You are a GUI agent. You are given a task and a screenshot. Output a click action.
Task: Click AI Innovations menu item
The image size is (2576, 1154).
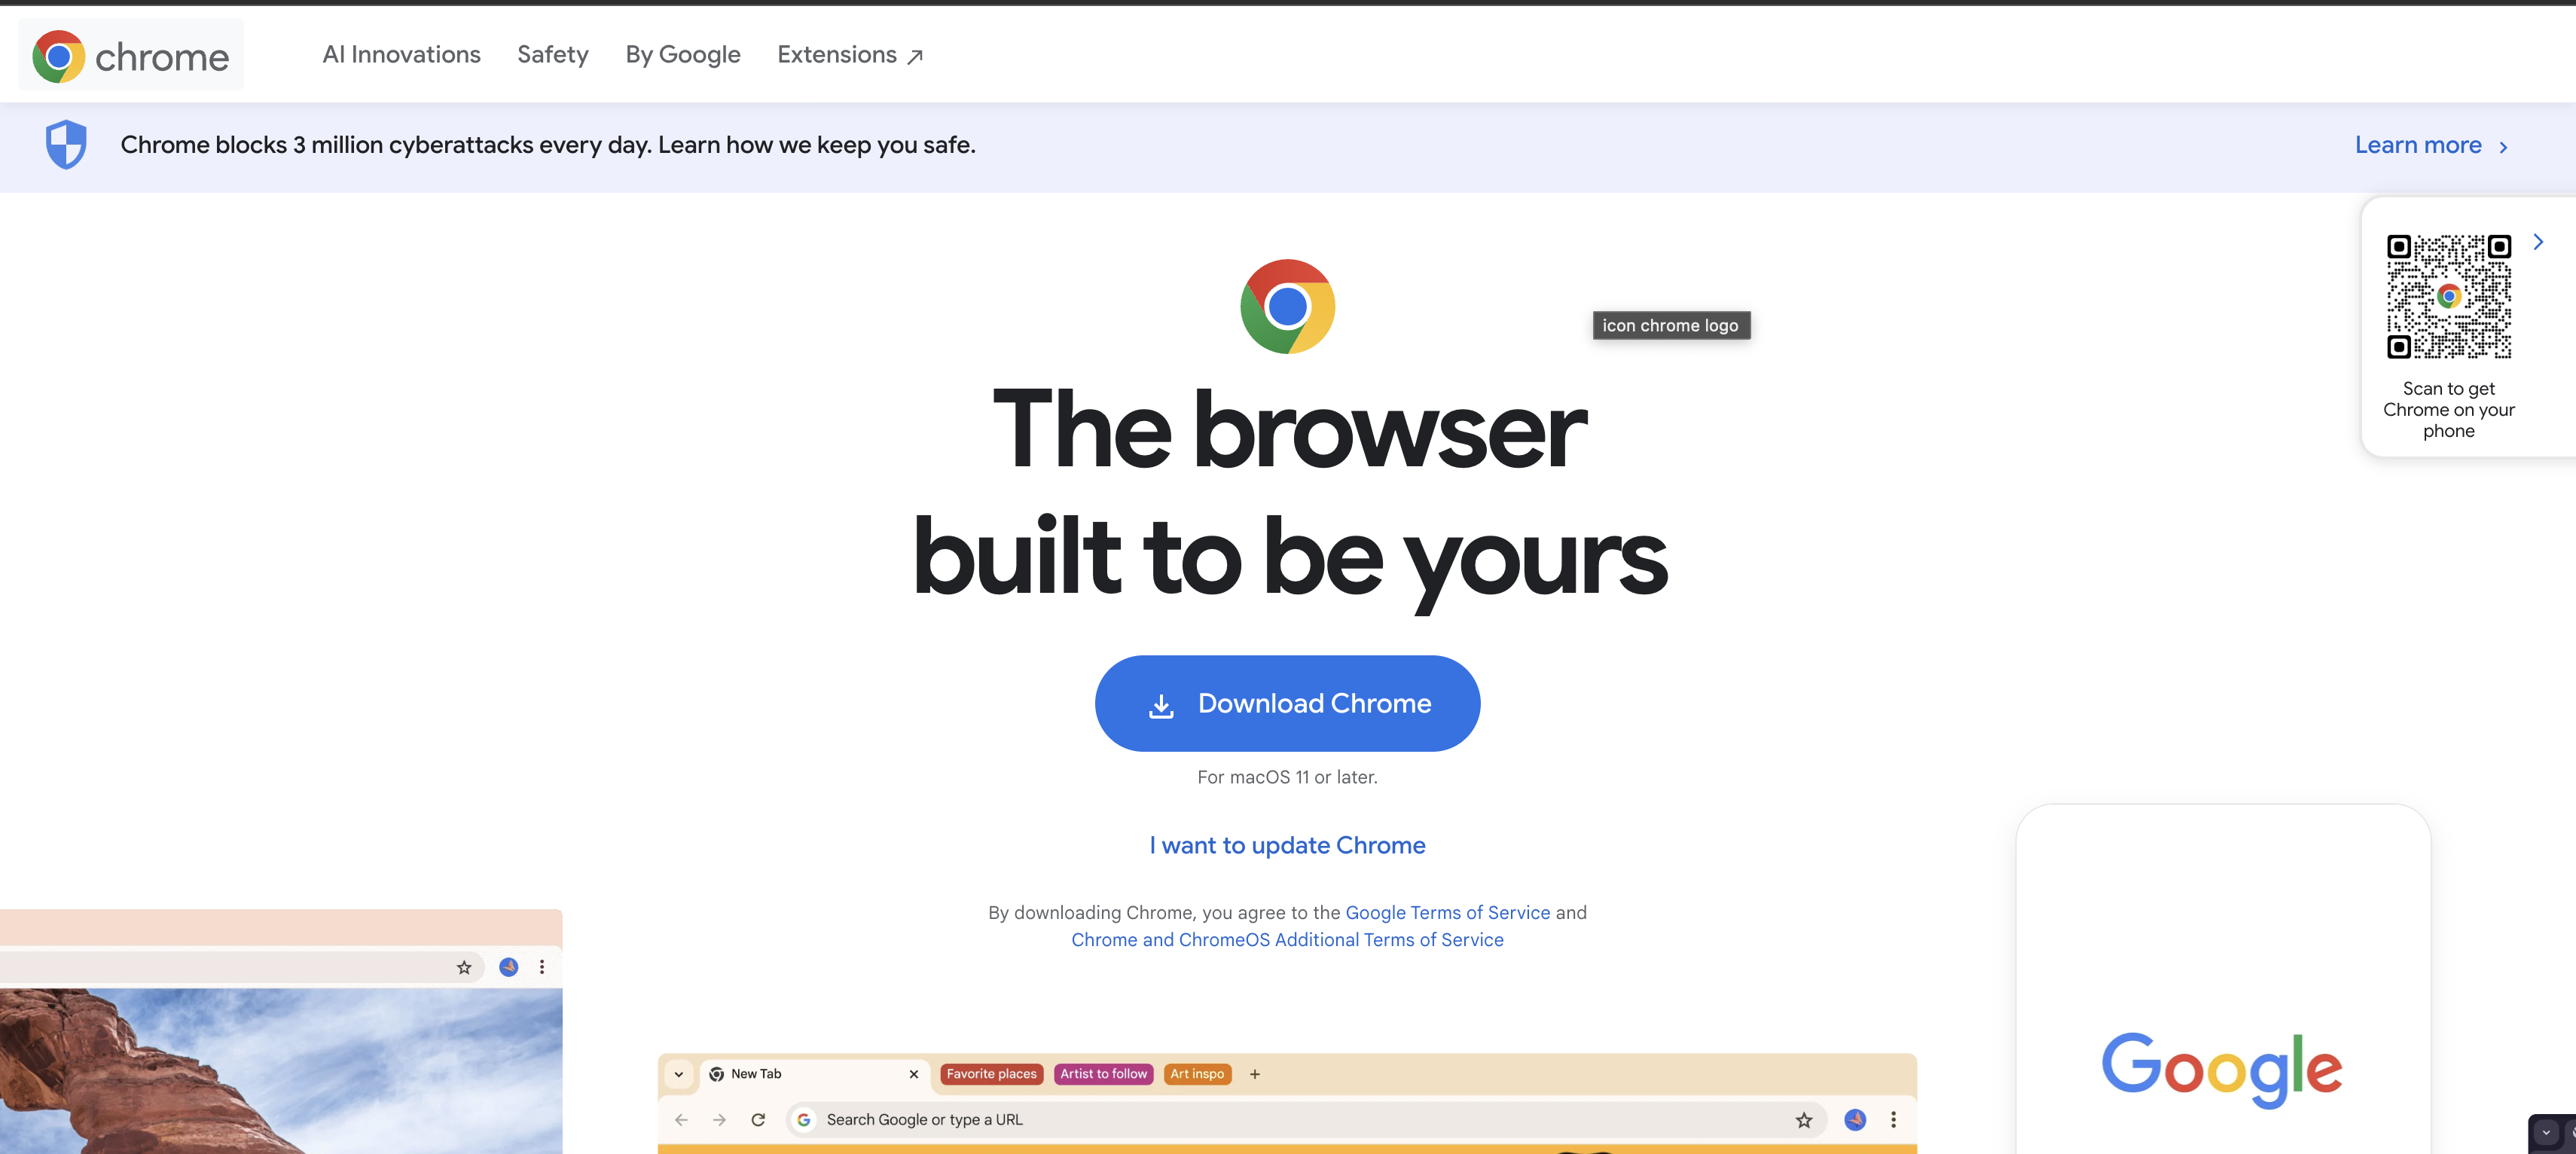tap(401, 53)
